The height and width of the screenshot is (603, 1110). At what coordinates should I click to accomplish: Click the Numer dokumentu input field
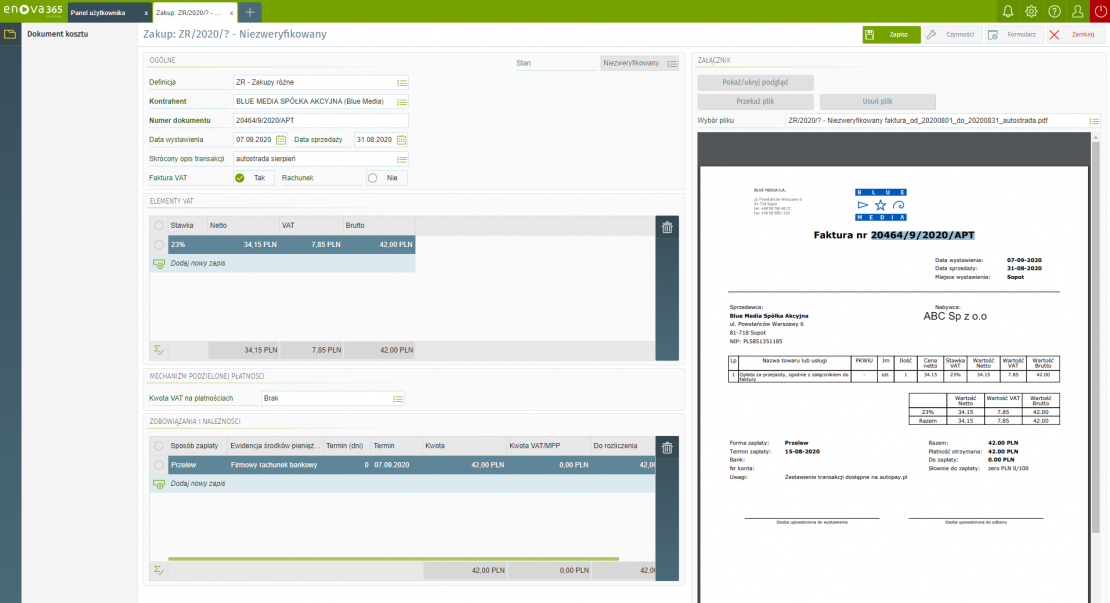pyautogui.click(x=320, y=120)
